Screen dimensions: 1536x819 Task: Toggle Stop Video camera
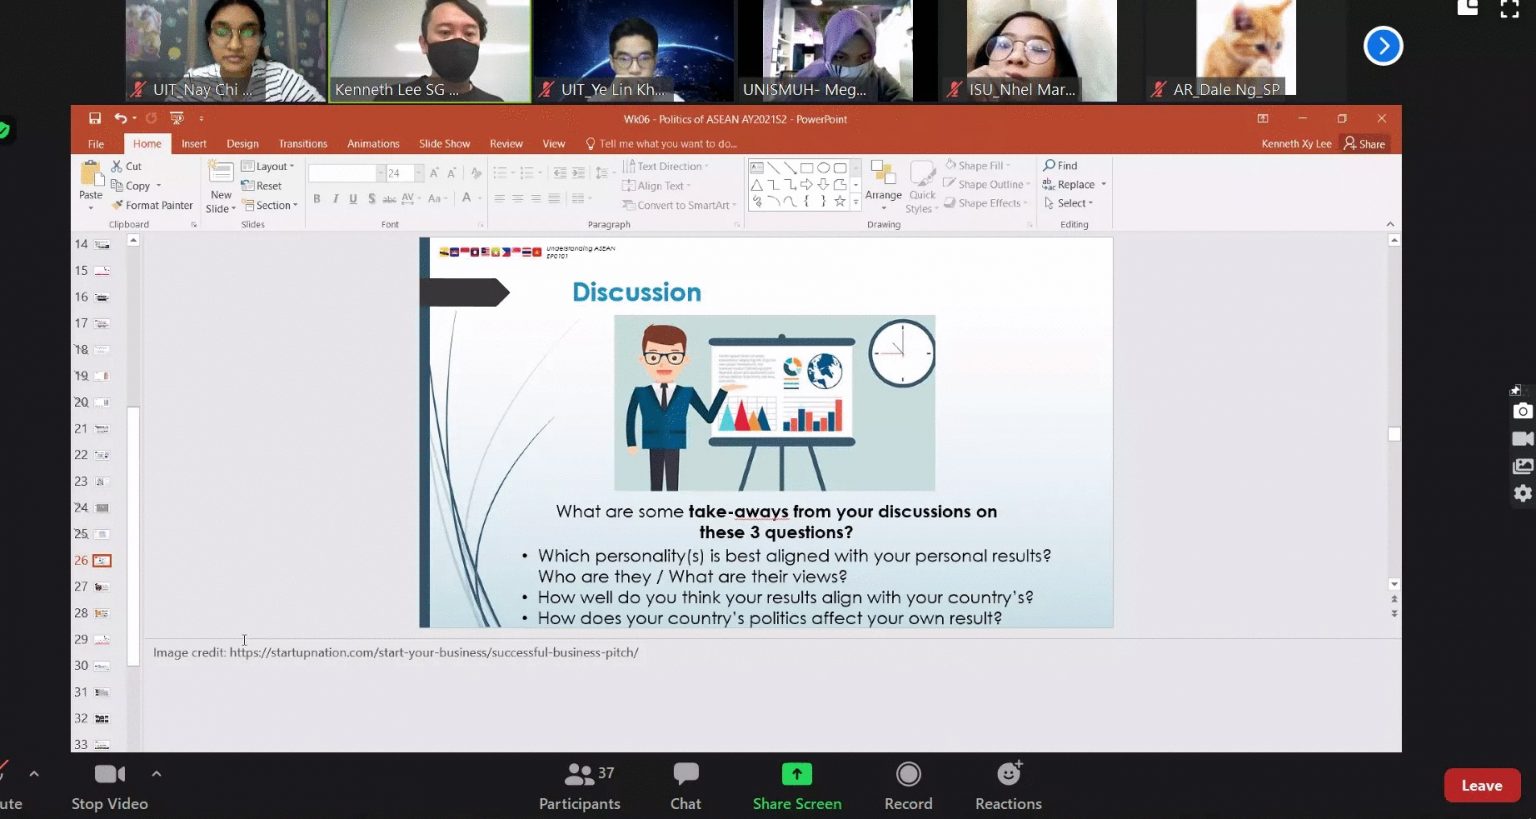[109, 786]
